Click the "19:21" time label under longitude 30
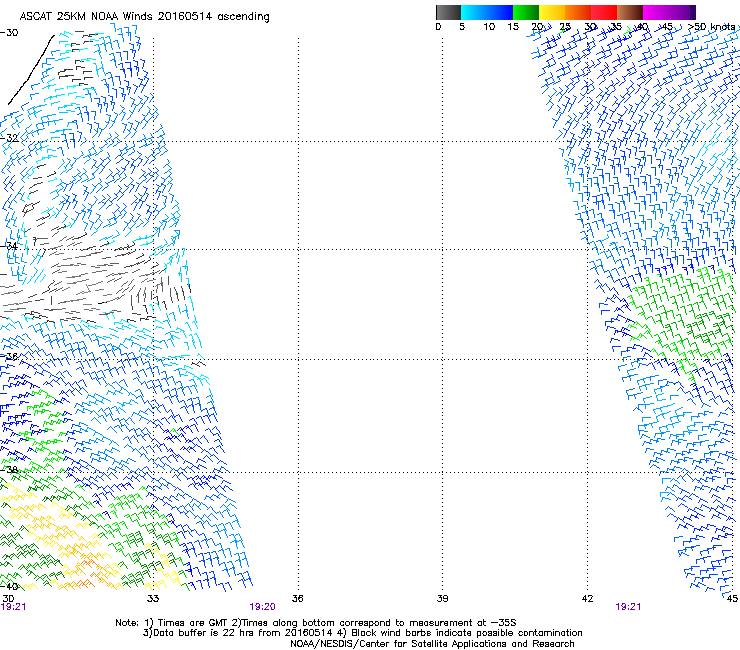 (14, 607)
